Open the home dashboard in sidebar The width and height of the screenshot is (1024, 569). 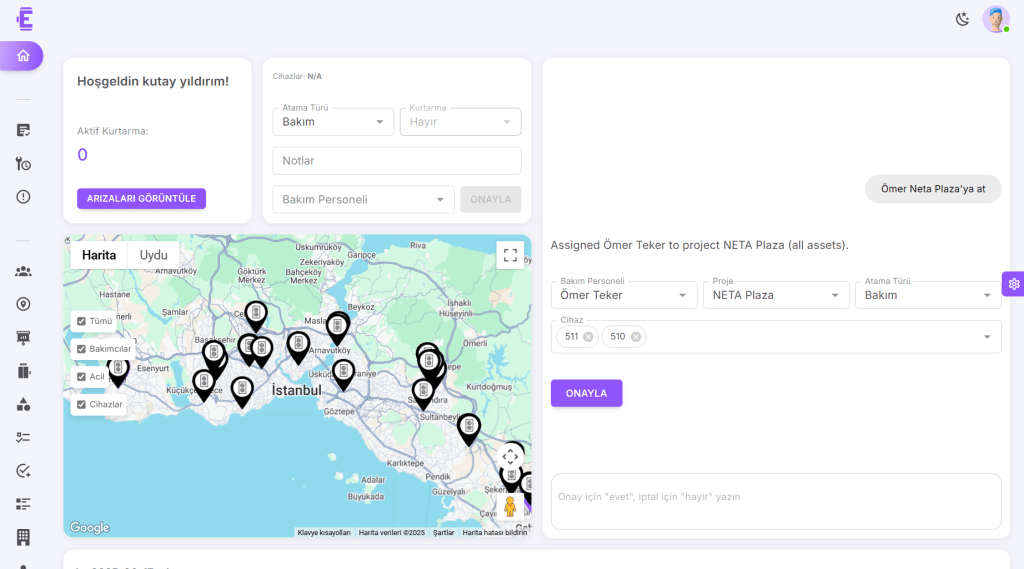click(x=22, y=56)
